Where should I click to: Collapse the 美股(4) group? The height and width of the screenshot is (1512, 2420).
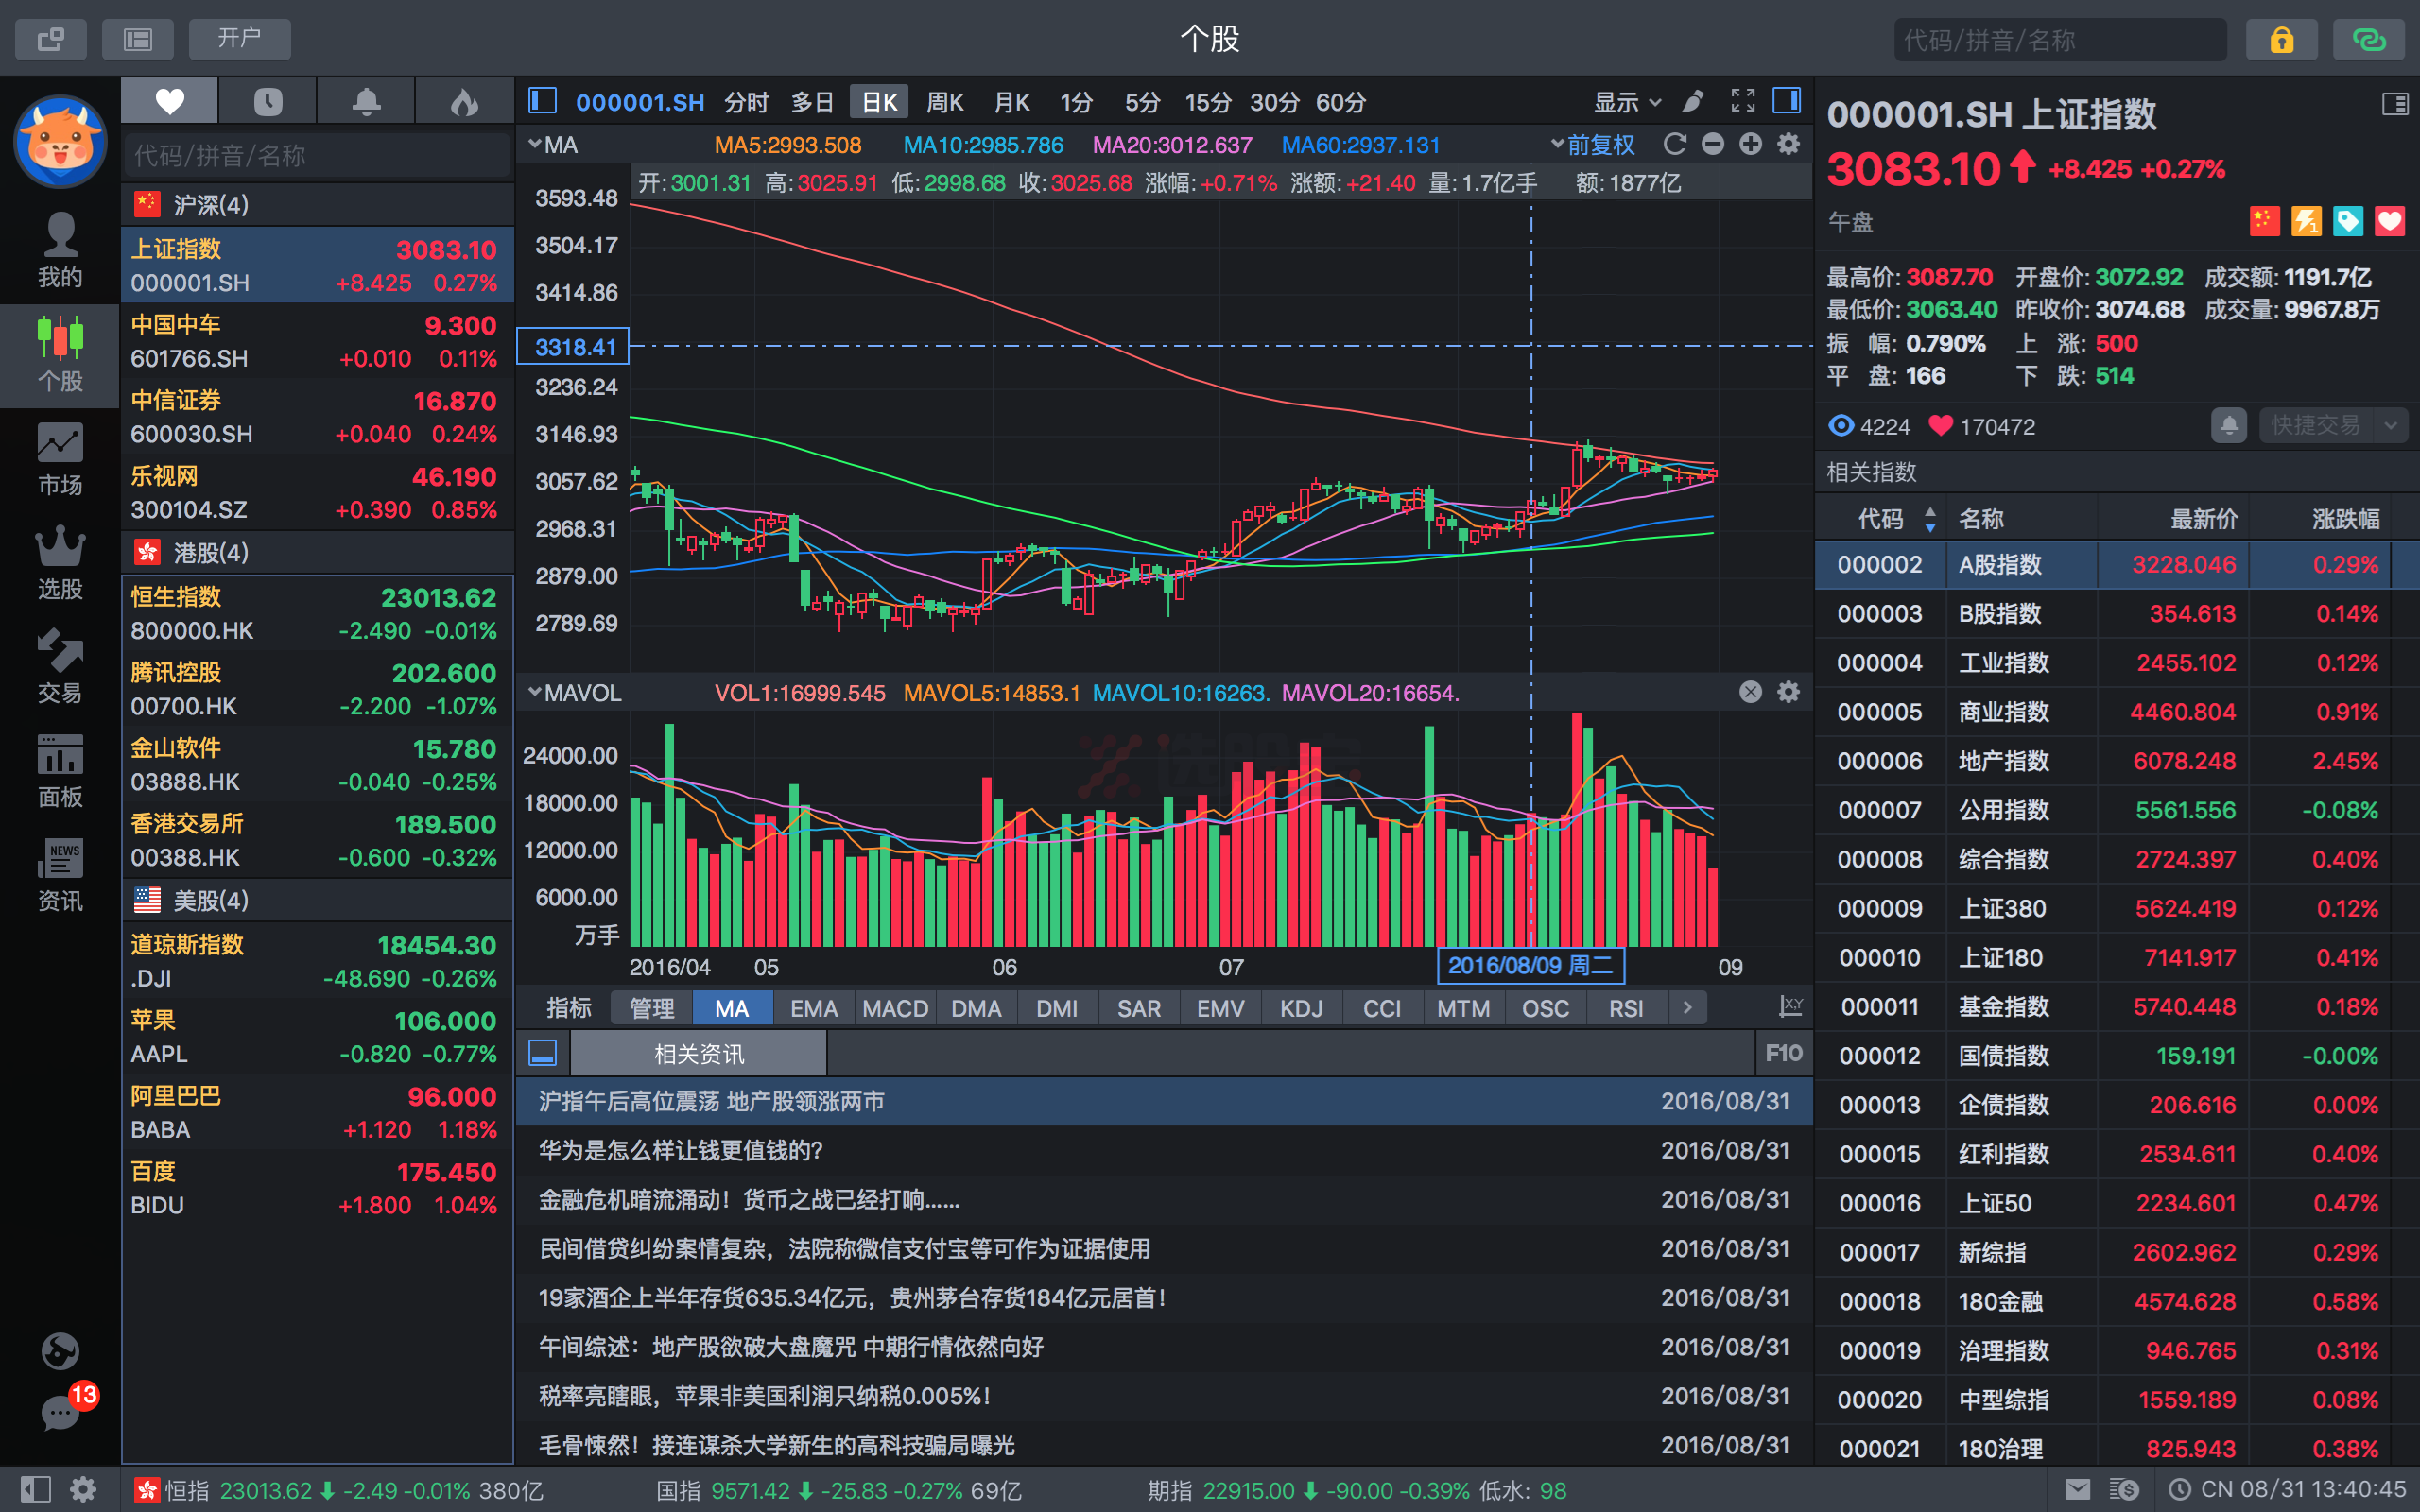(317, 900)
